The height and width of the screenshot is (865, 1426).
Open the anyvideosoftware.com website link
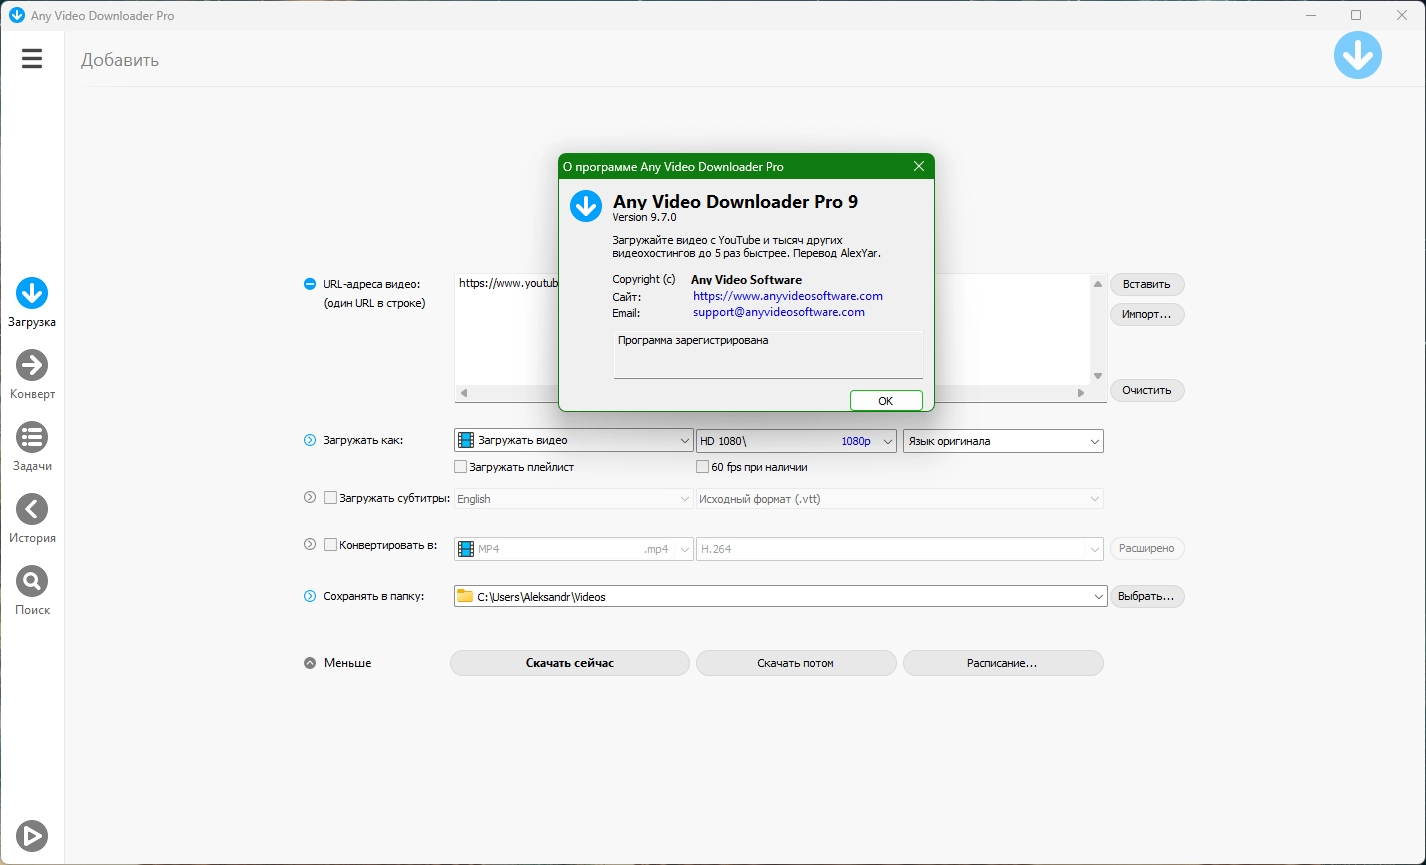[x=788, y=296]
